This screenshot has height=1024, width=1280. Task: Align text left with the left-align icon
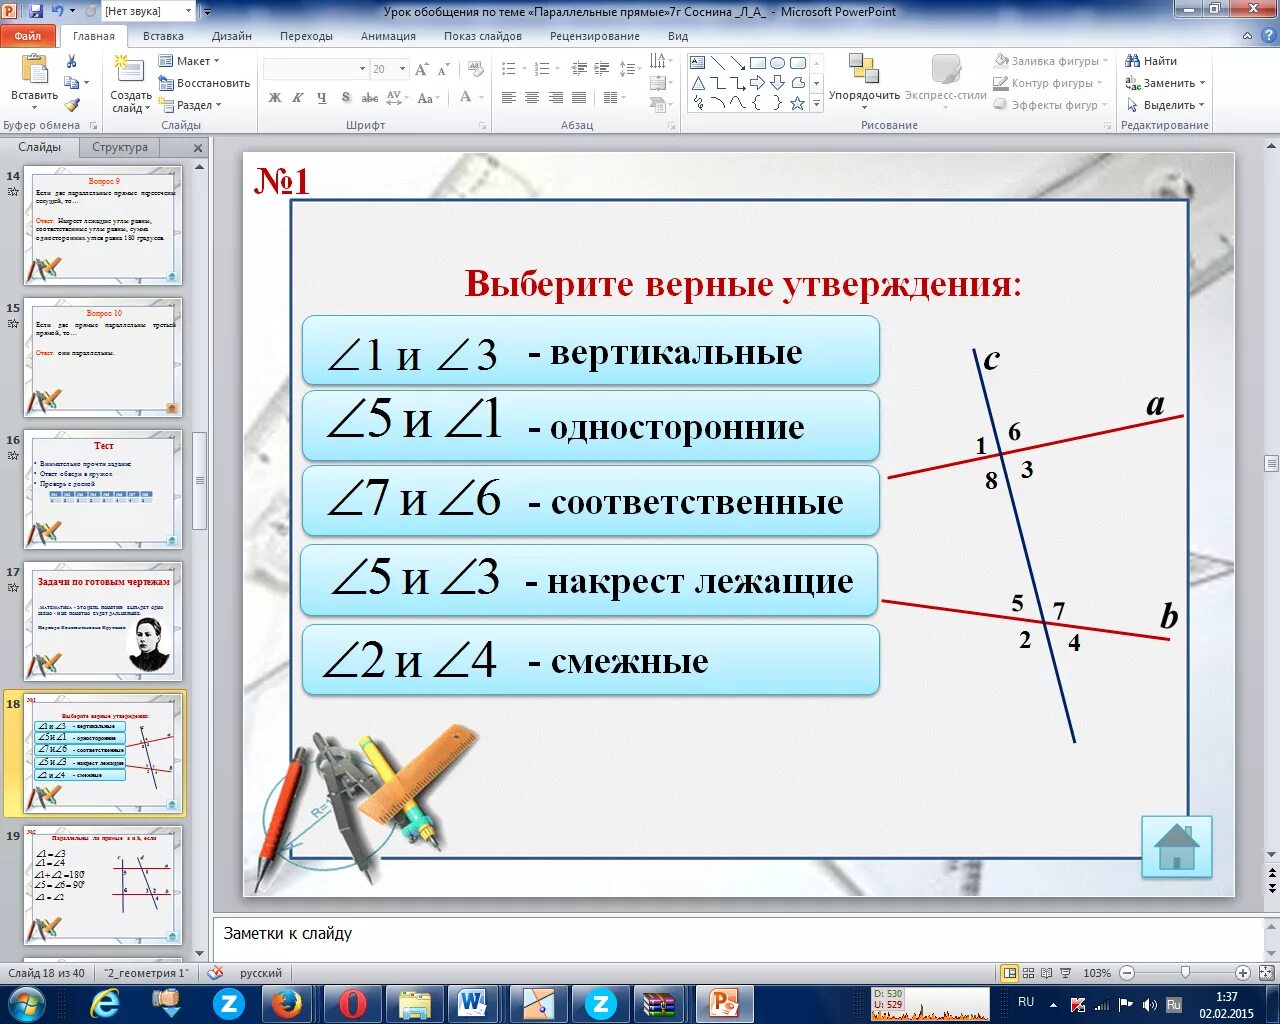(x=509, y=97)
